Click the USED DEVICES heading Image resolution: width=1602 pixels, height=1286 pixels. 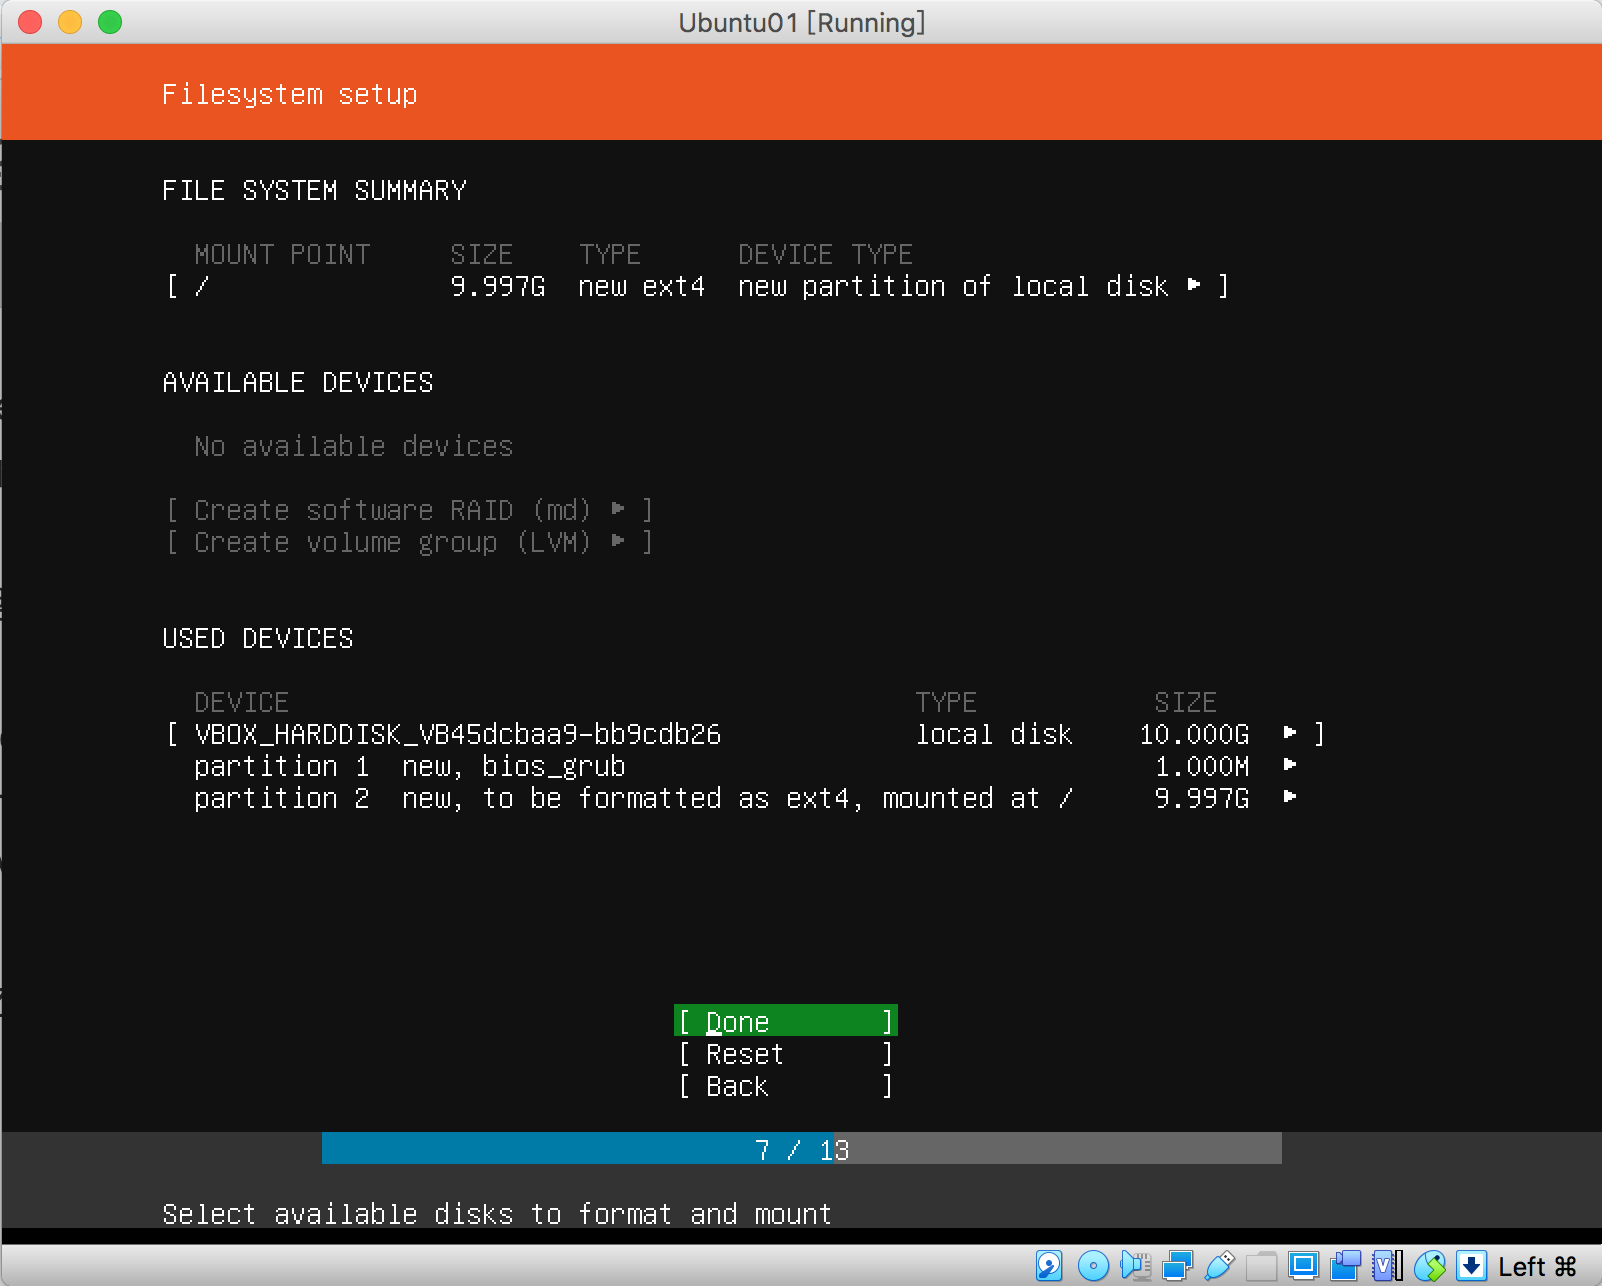(258, 638)
